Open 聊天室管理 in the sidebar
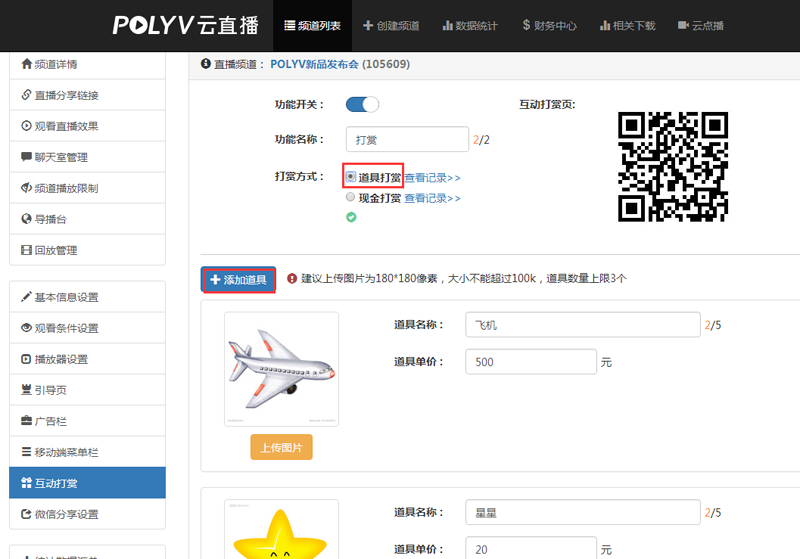The height and width of the screenshot is (559, 800). pos(61,157)
